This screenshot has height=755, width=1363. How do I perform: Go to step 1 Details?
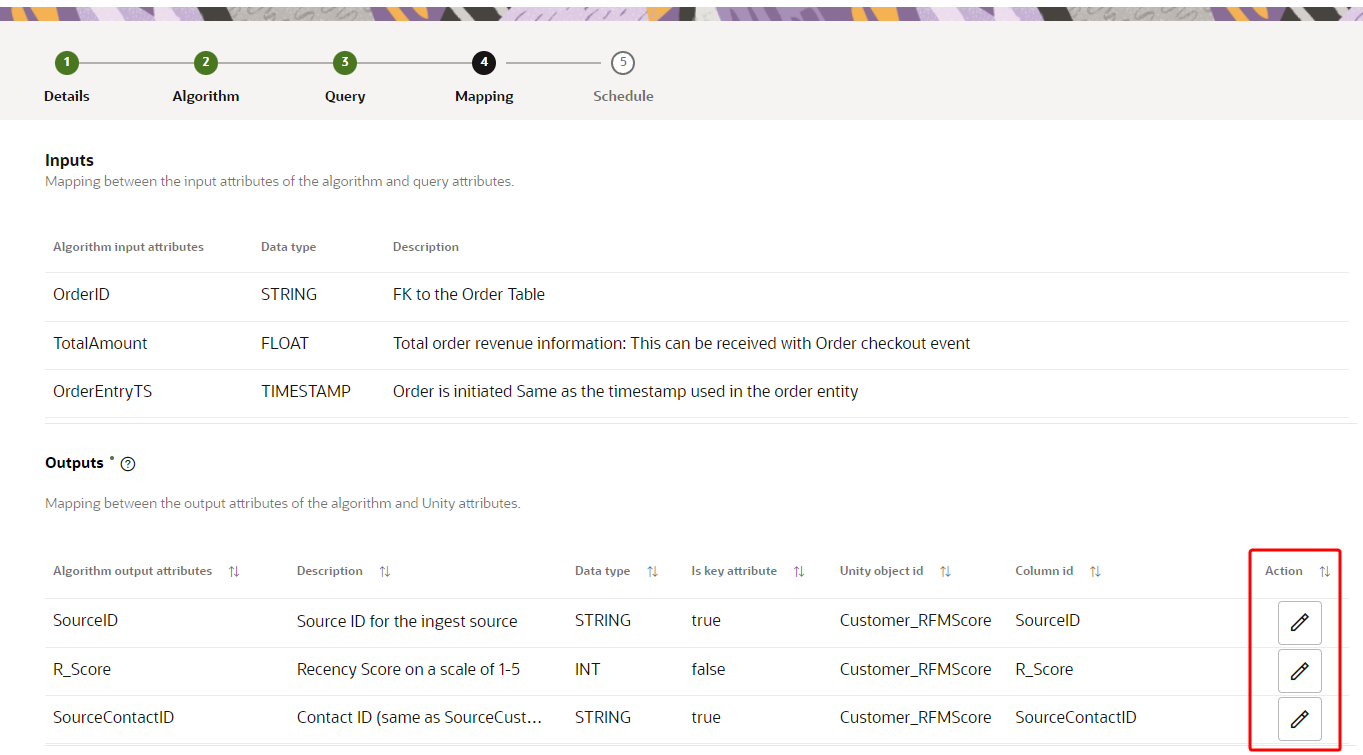67,62
